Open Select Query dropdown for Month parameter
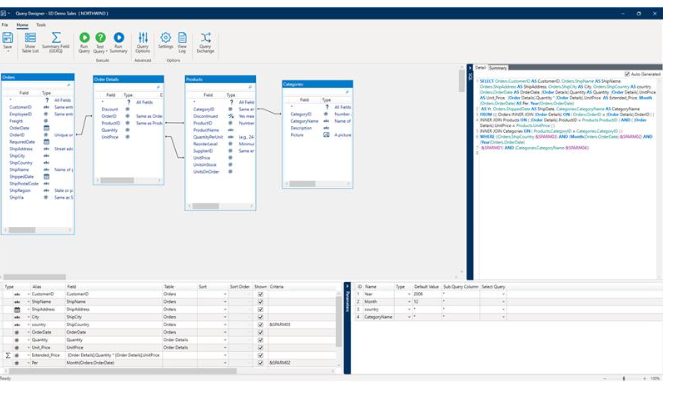 pyautogui.click(x=503, y=302)
